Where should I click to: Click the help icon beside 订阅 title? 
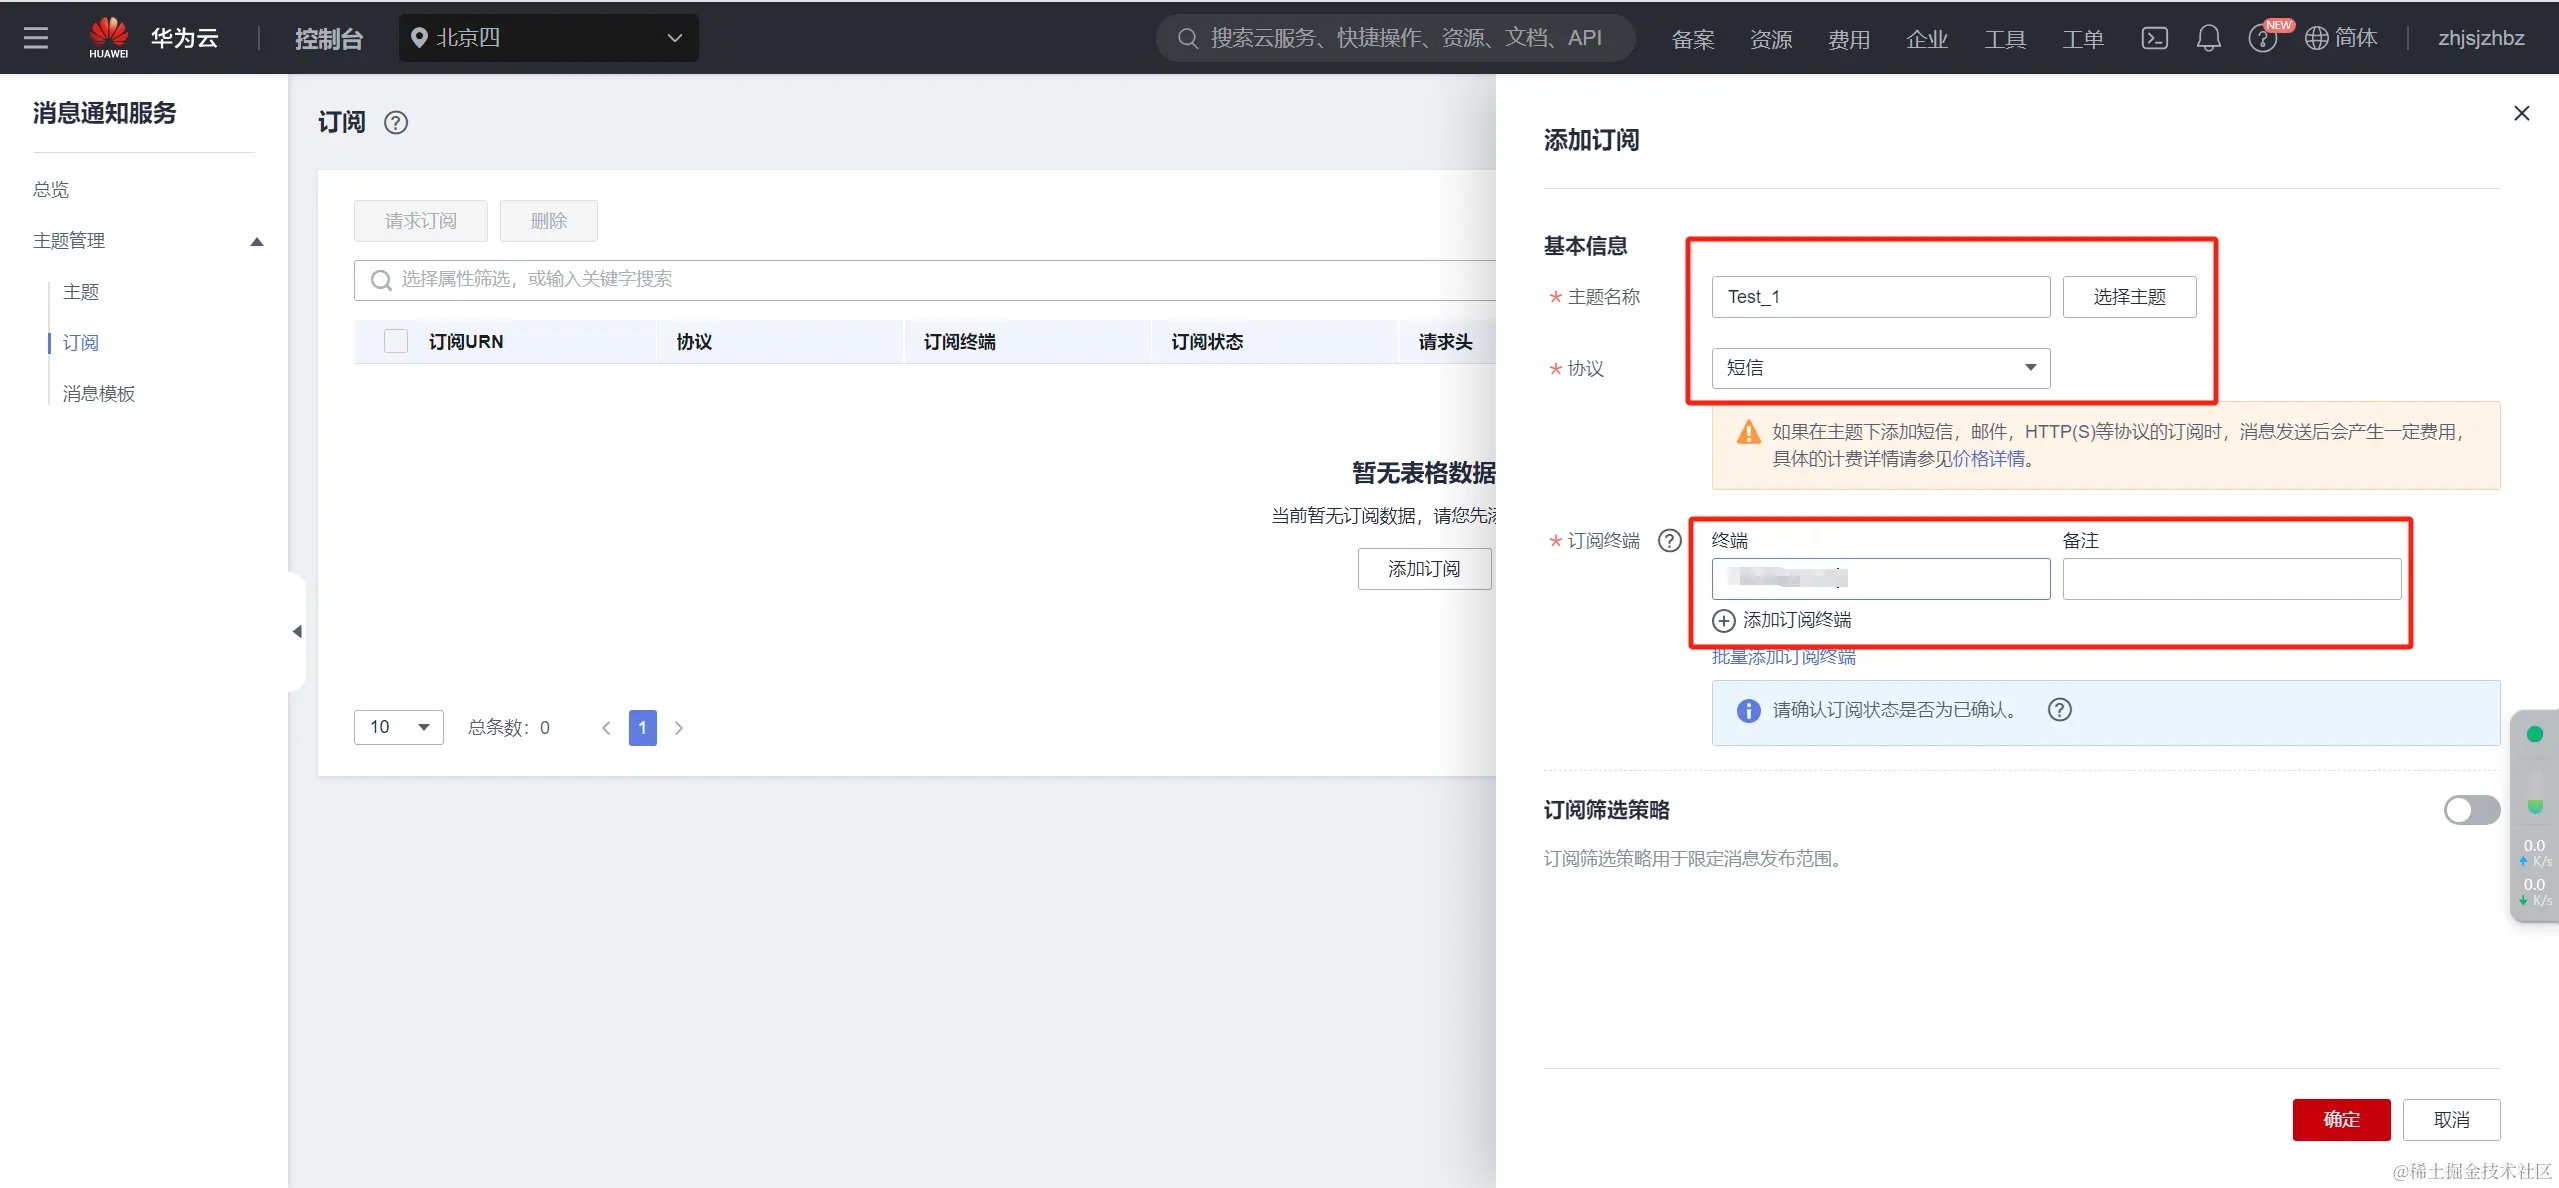click(x=396, y=123)
